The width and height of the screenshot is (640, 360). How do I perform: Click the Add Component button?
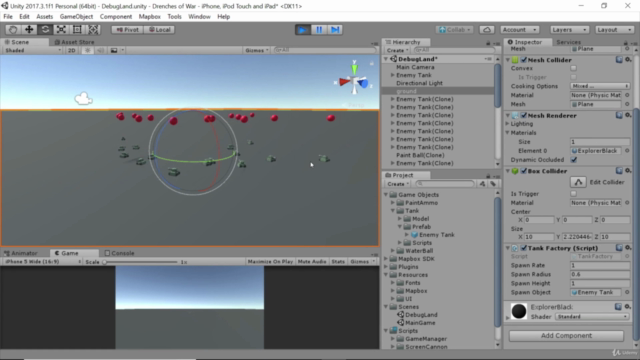pyautogui.click(x=566, y=336)
